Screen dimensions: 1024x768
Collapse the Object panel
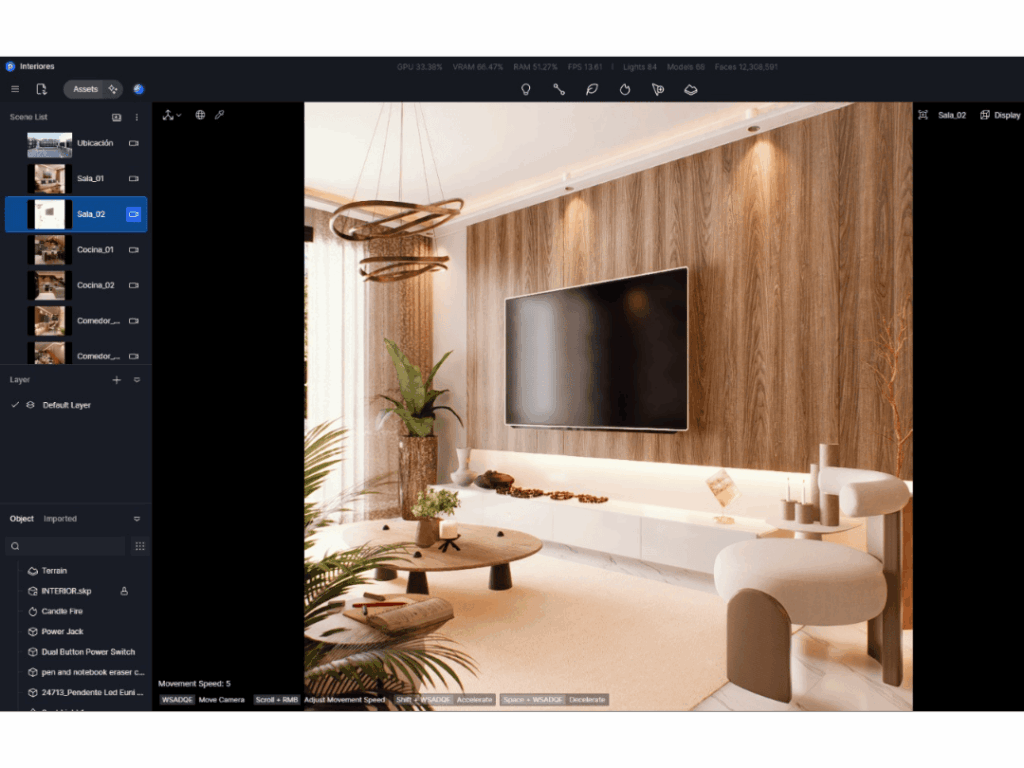point(136,519)
